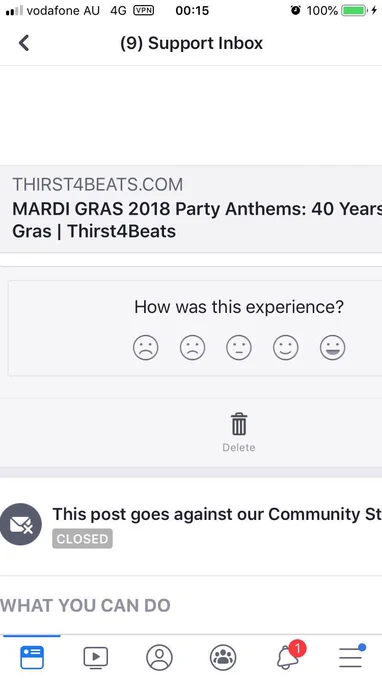Open the News Feed tab icon
382x680 pixels.
(x=32, y=657)
